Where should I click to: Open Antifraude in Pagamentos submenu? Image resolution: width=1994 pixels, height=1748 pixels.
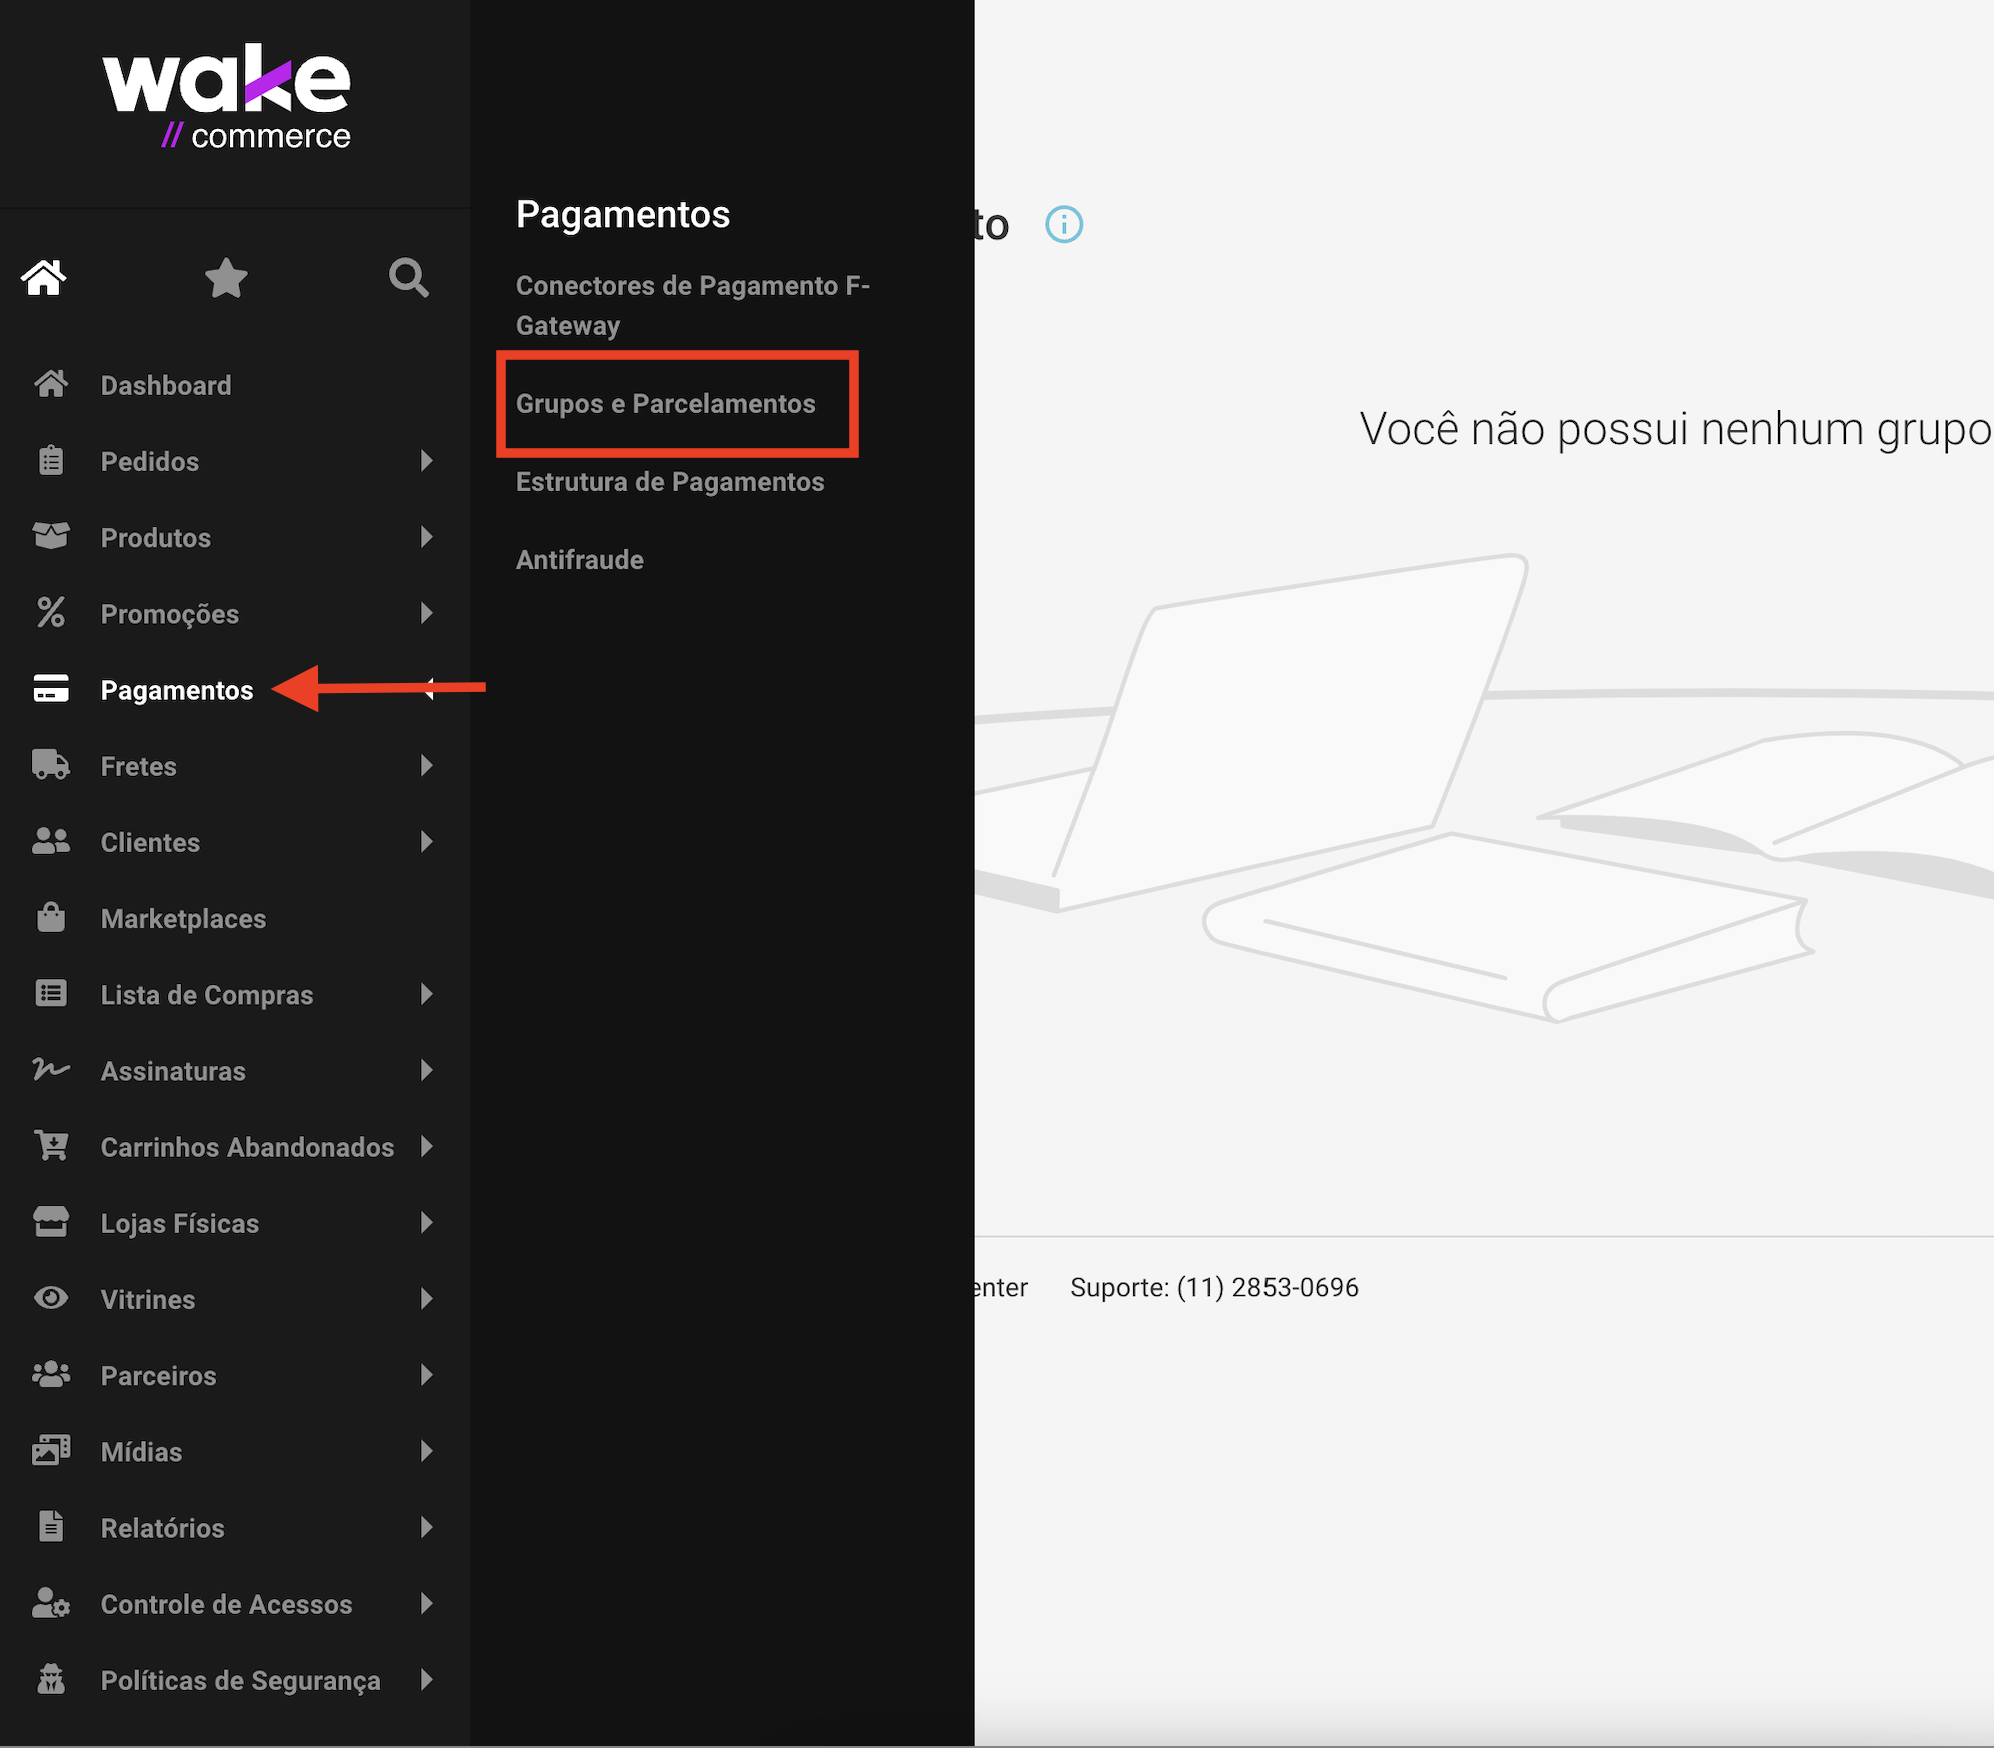[x=579, y=560]
